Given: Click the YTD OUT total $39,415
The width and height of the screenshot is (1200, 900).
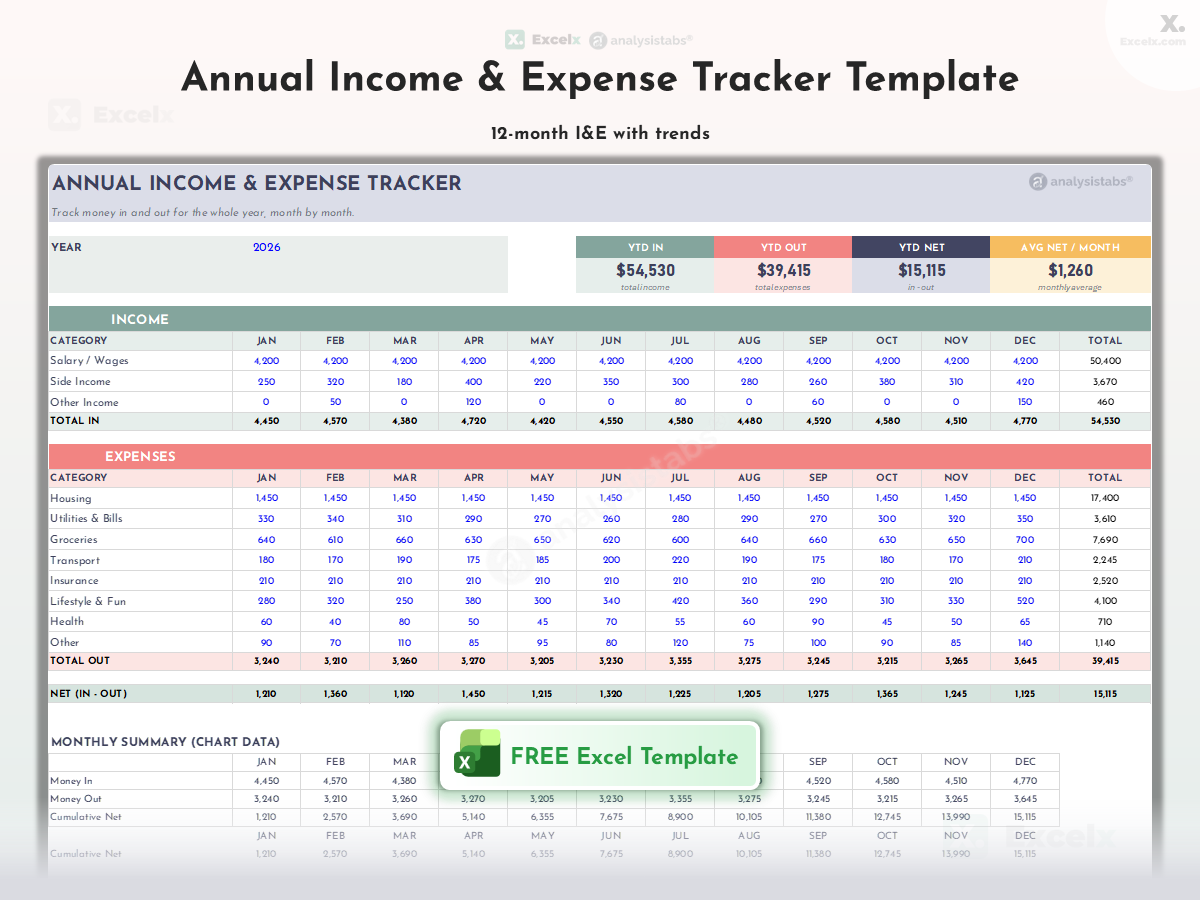Looking at the screenshot, I should click(x=783, y=270).
